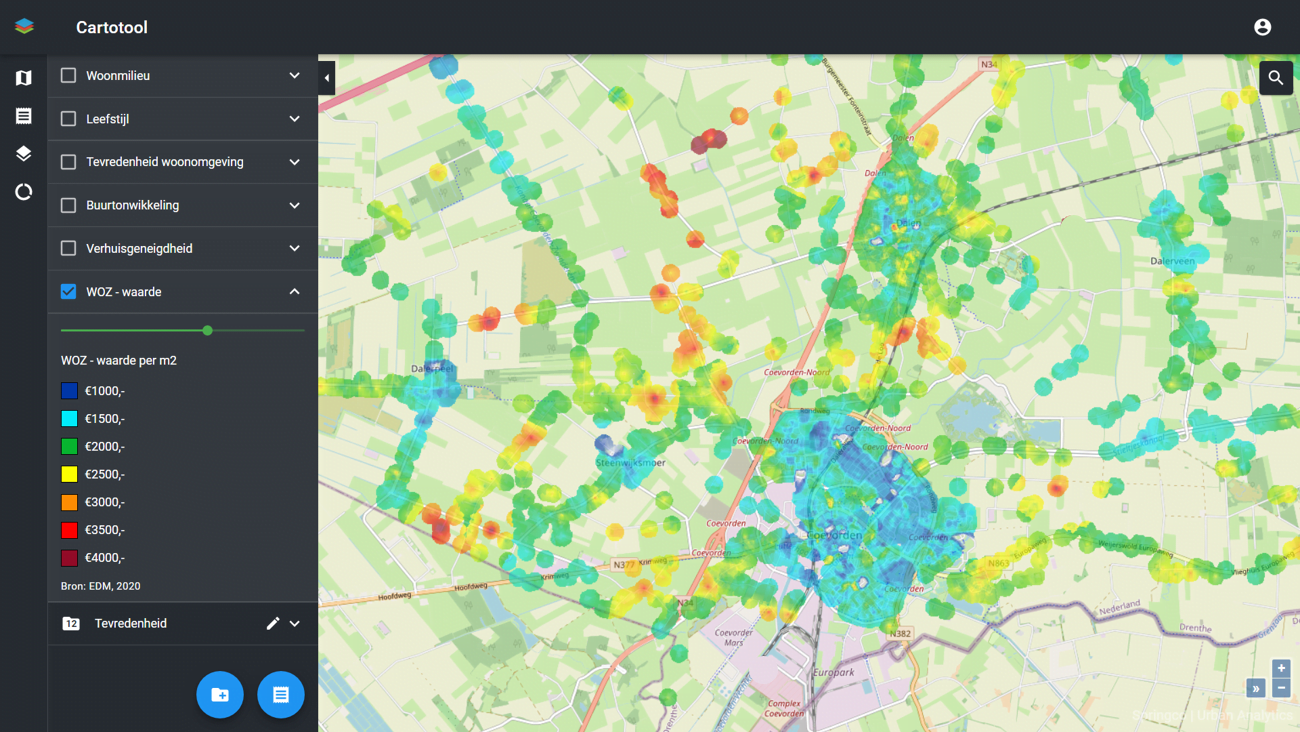Collapse the WOZ - waarde section chevron

tap(294, 291)
